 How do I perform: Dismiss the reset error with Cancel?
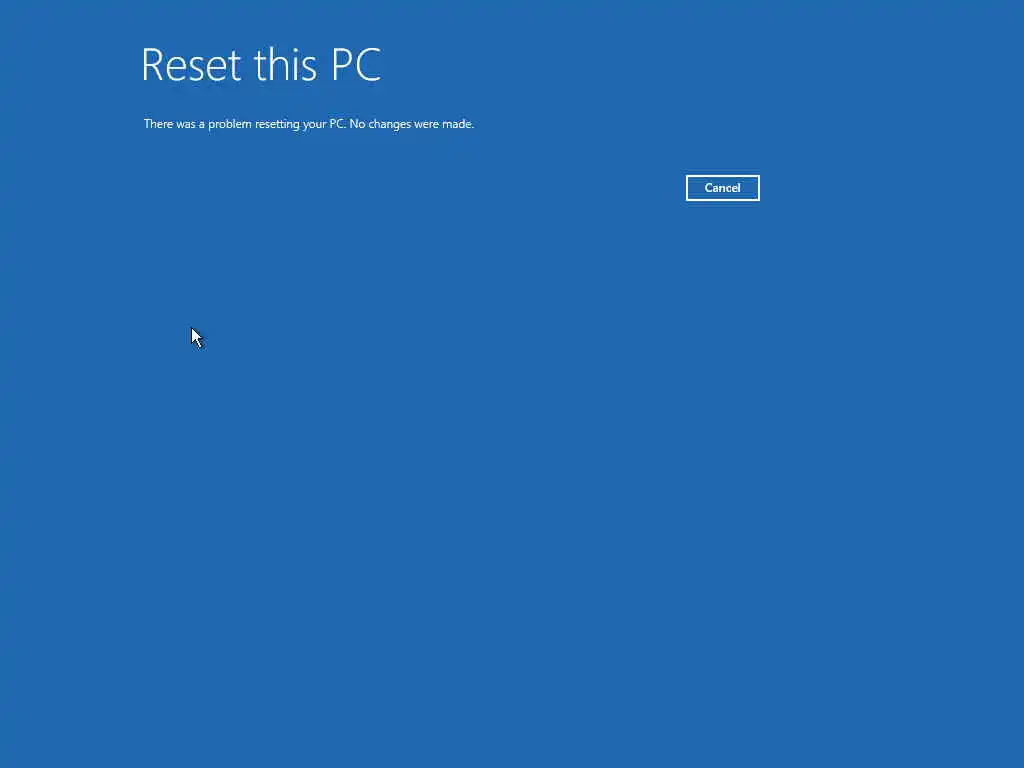pos(722,188)
